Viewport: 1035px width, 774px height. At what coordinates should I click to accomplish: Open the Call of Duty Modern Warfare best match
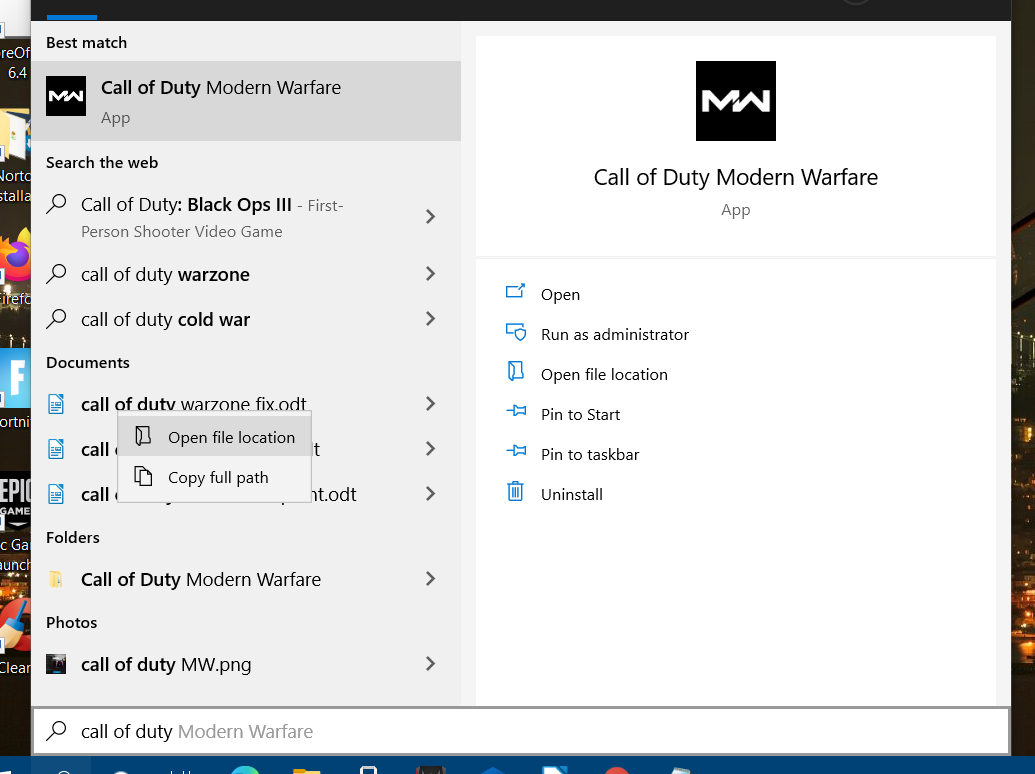pos(246,101)
